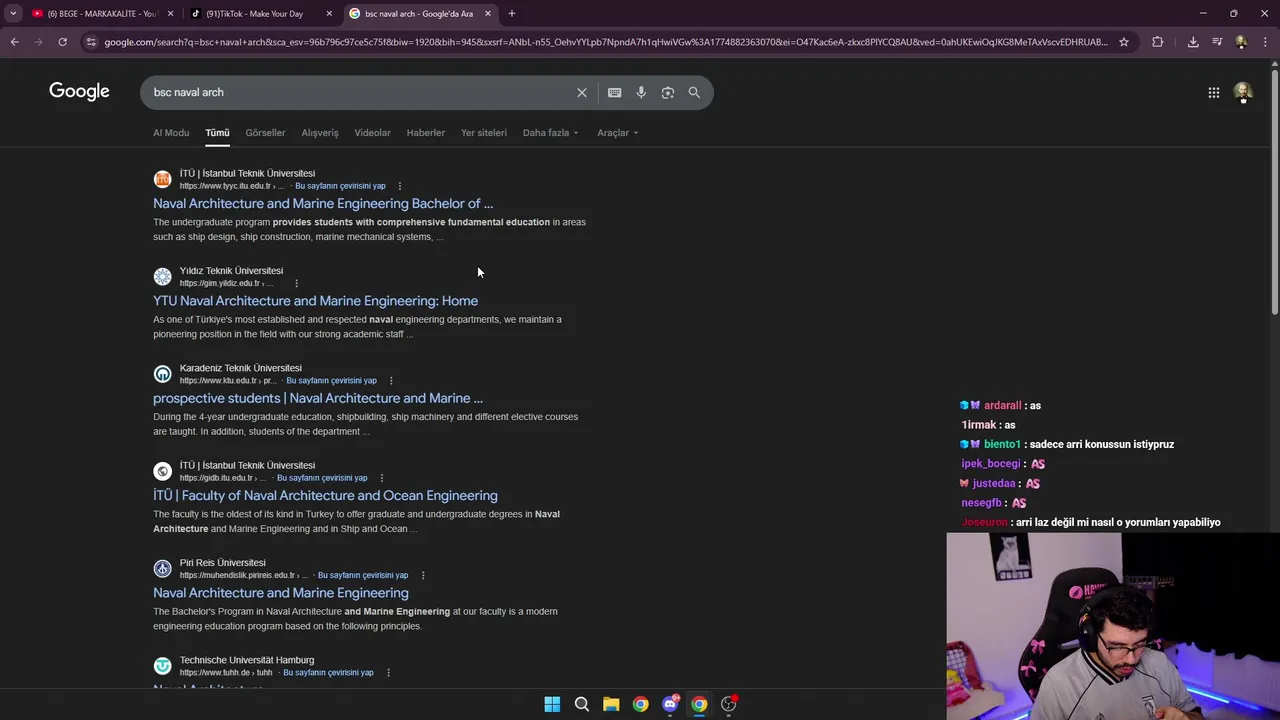The width and height of the screenshot is (1280, 720).
Task: Click the Yıldız Teknik Üniversitesi site name
Action: (231, 271)
